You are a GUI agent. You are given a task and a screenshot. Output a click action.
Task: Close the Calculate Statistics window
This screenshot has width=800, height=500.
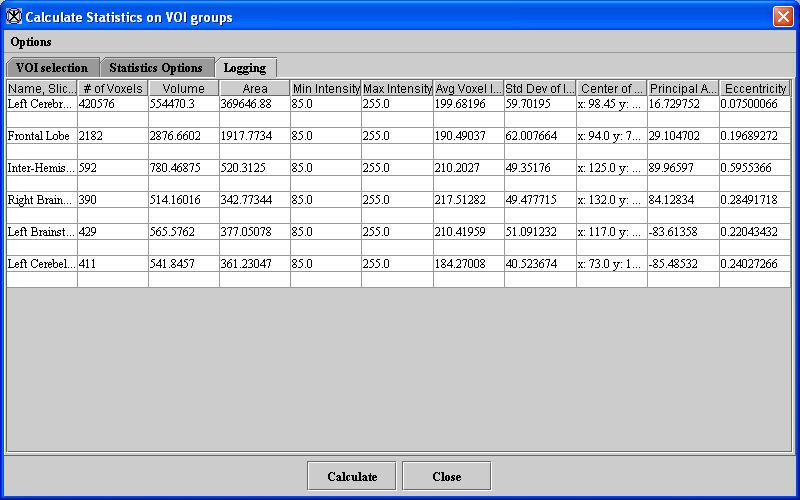782,17
